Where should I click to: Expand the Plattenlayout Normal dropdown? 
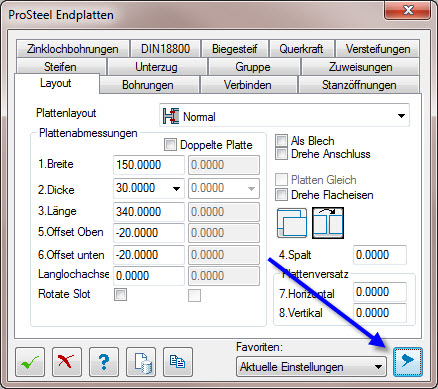[284, 115]
